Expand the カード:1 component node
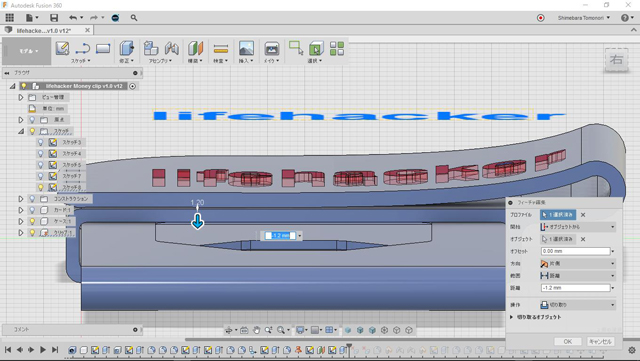The height and width of the screenshot is (361, 640). [20, 210]
